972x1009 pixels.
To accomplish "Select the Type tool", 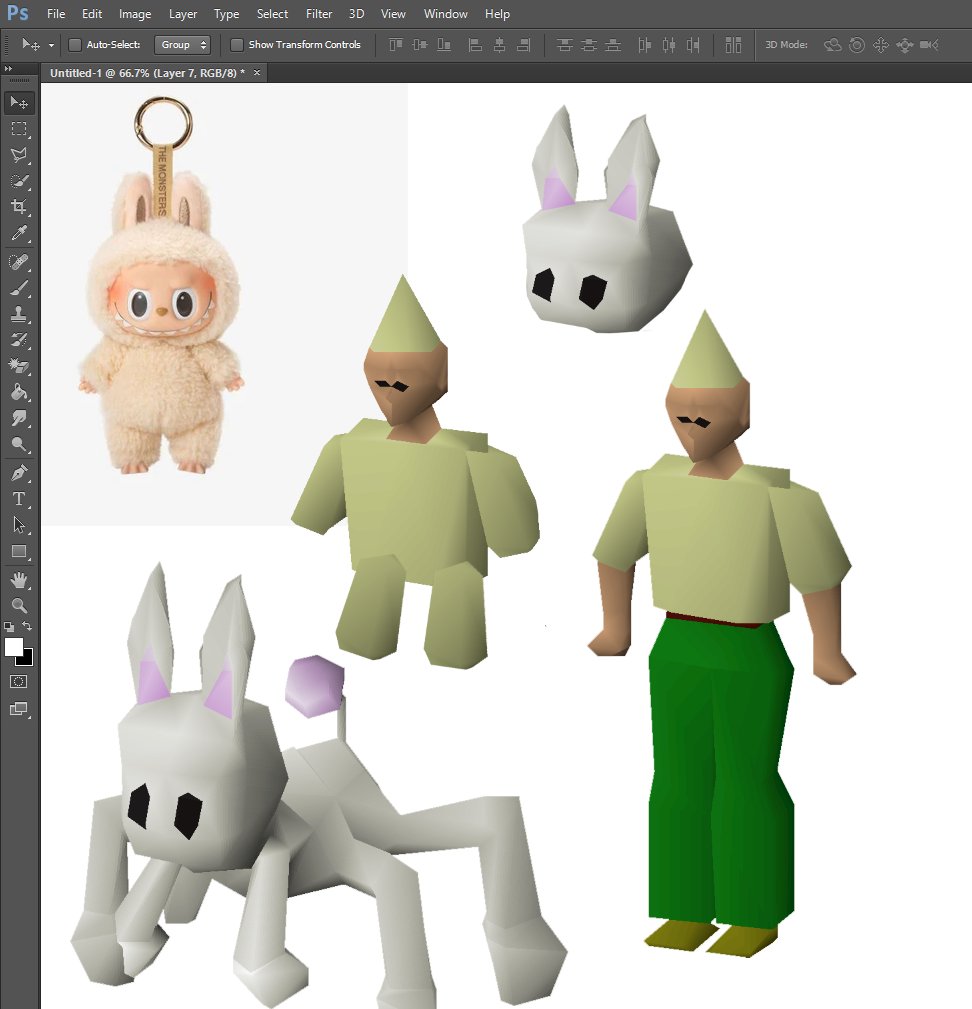I will pyautogui.click(x=17, y=499).
